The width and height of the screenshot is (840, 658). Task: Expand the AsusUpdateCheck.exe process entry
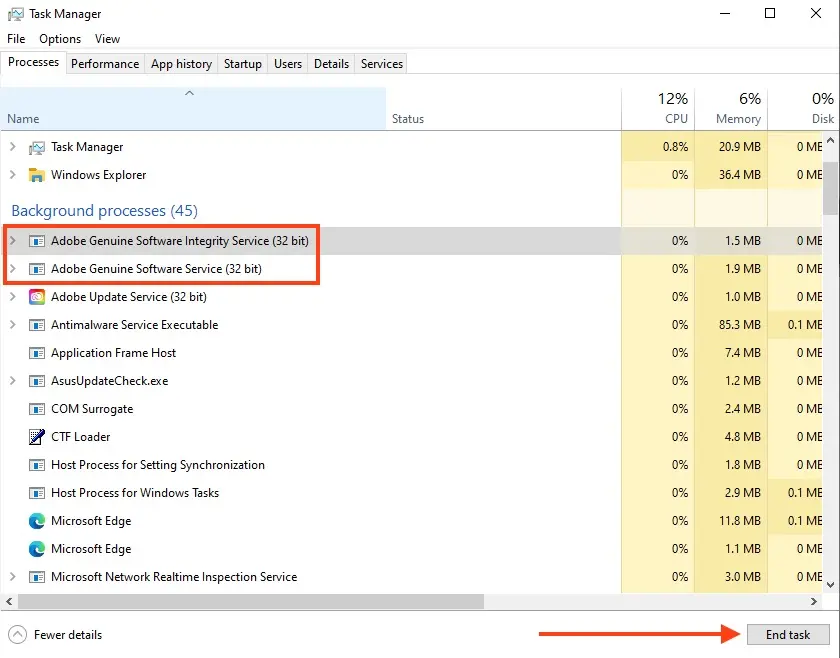13,381
